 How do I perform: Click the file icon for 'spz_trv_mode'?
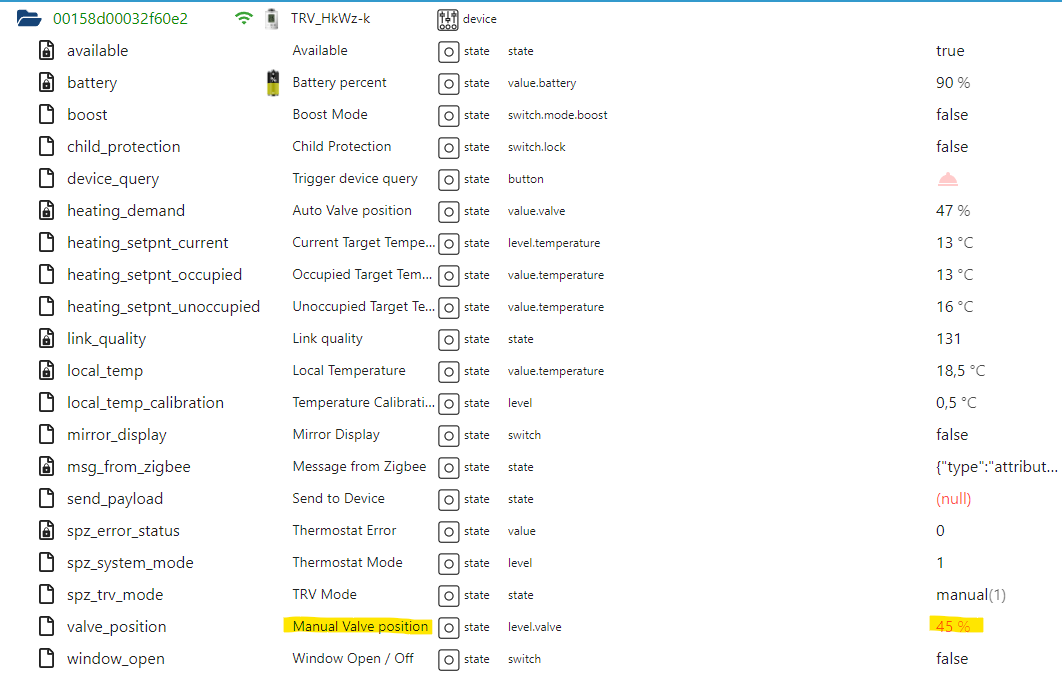click(46, 594)
